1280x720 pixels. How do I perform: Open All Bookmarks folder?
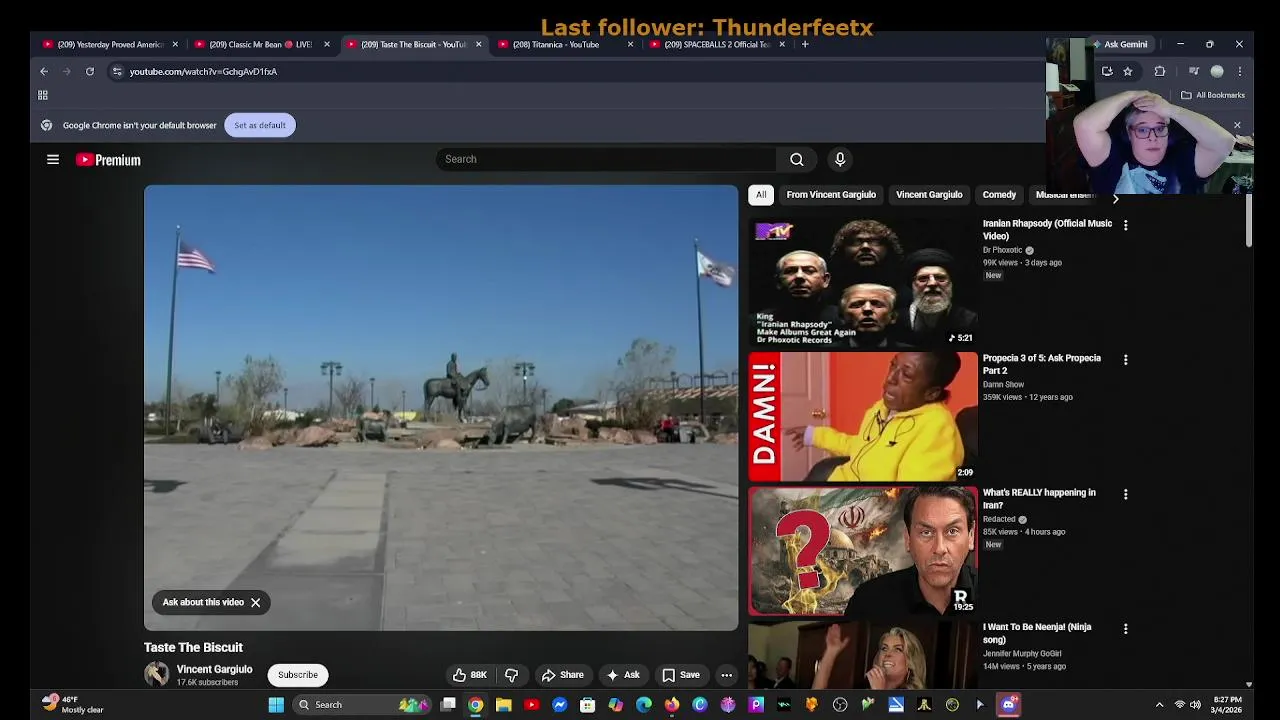(1213, 95)
